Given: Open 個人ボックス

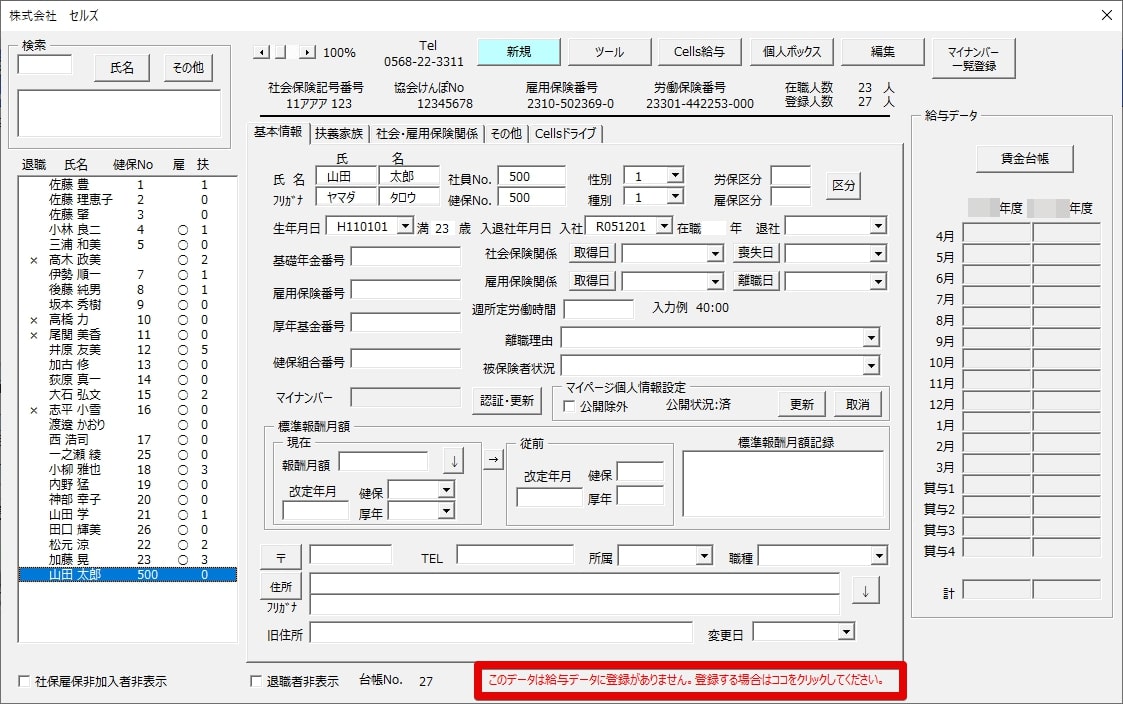Looking at the screenshot, I should pyautogui.click(x=791, y=52).
